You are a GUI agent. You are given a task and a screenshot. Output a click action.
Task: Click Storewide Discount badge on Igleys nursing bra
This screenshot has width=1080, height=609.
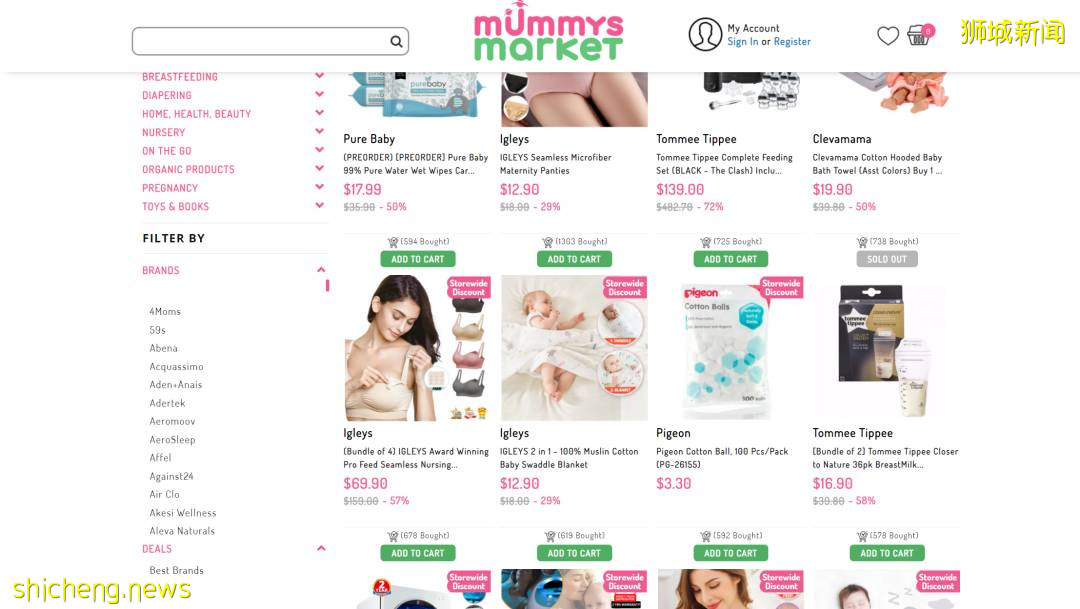[468, 288]
